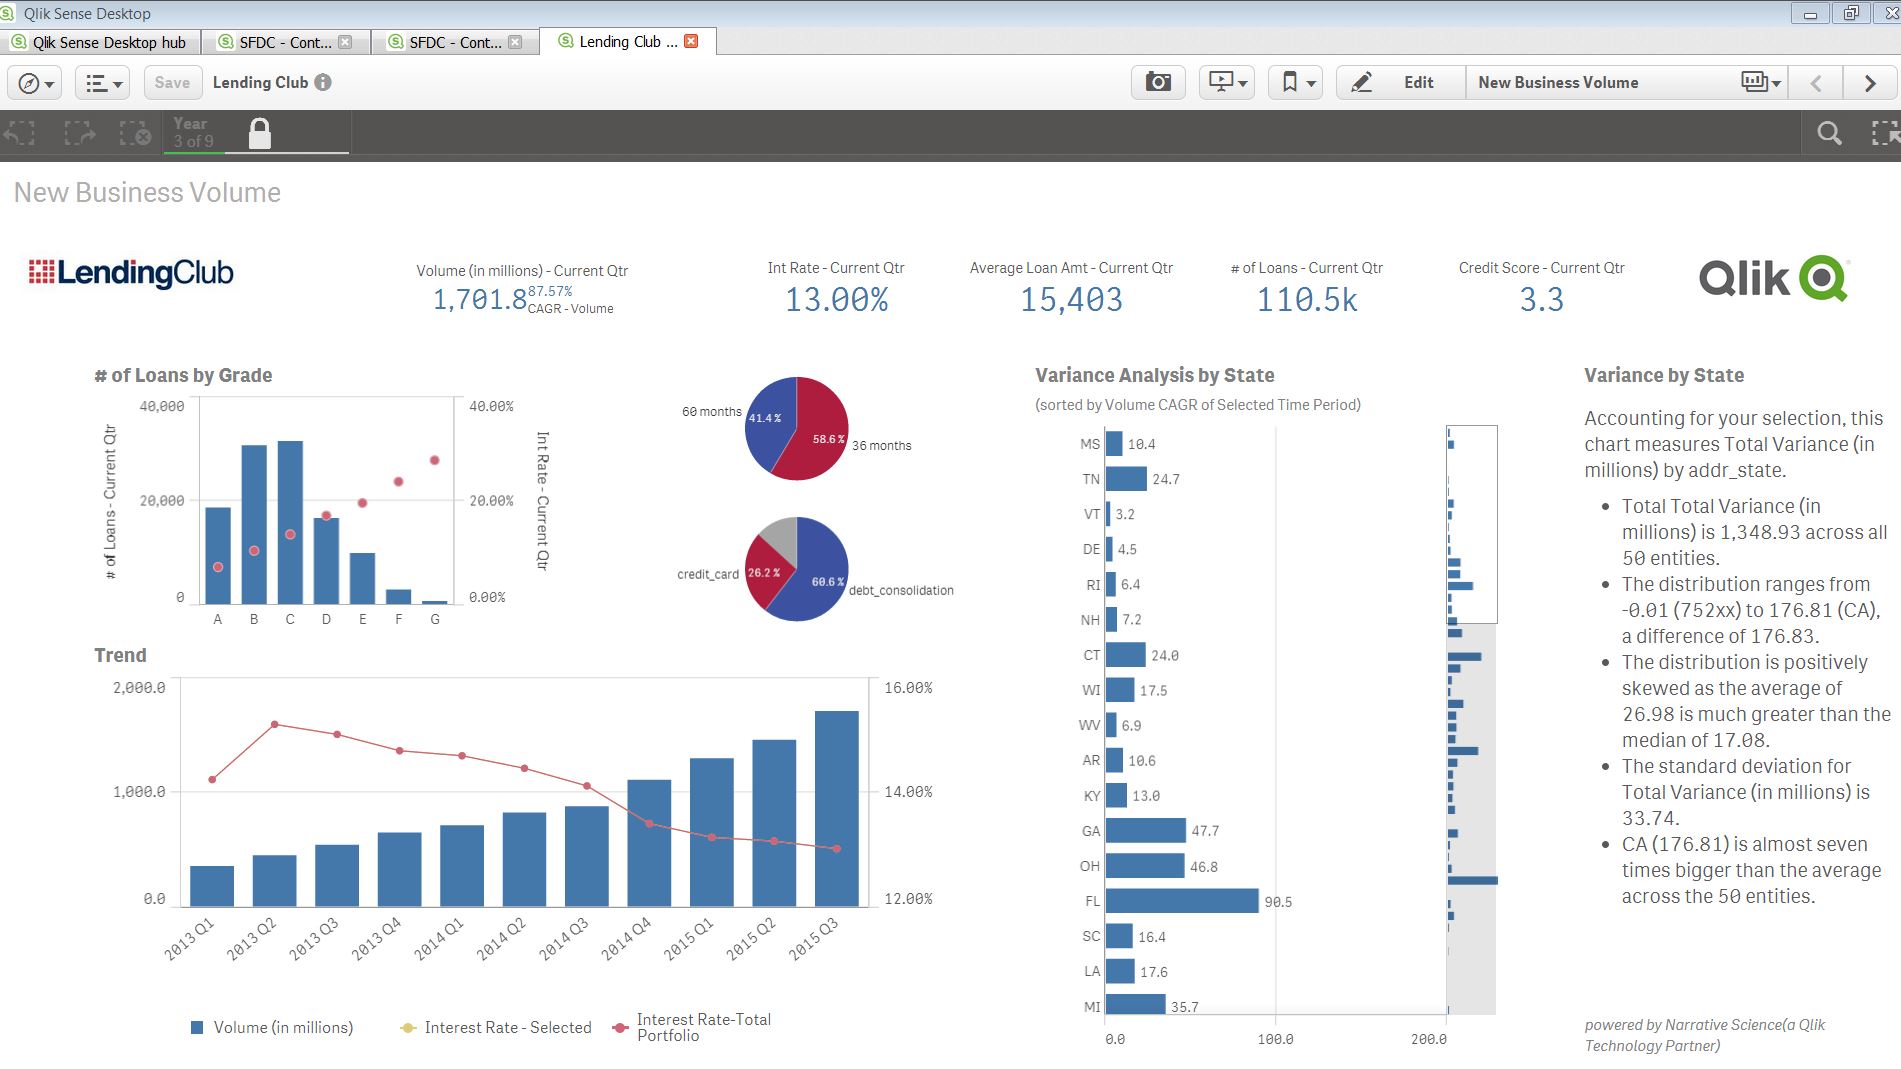Open selections search magnifier
Image resolution: width=1901 pixels, height=1069 pixels.
(x=1829, y=133)
